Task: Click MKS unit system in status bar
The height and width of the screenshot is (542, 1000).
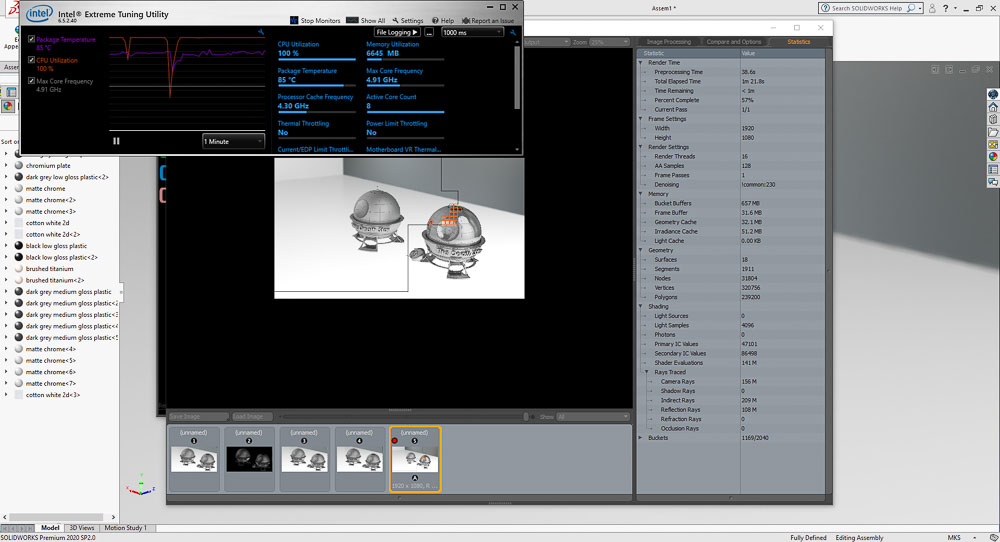Action: pyautogui.click(x=953, y=538)
